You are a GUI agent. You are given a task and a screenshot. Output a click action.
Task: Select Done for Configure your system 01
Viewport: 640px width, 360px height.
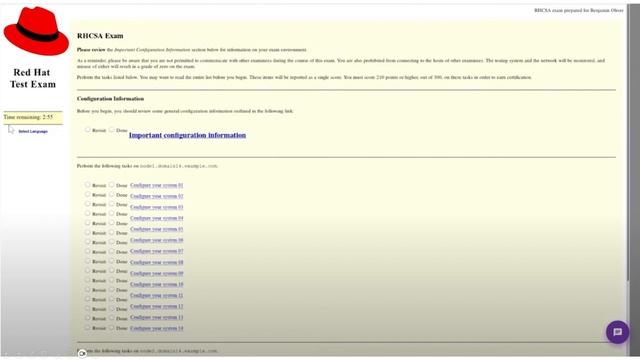(x=111, y=184)
